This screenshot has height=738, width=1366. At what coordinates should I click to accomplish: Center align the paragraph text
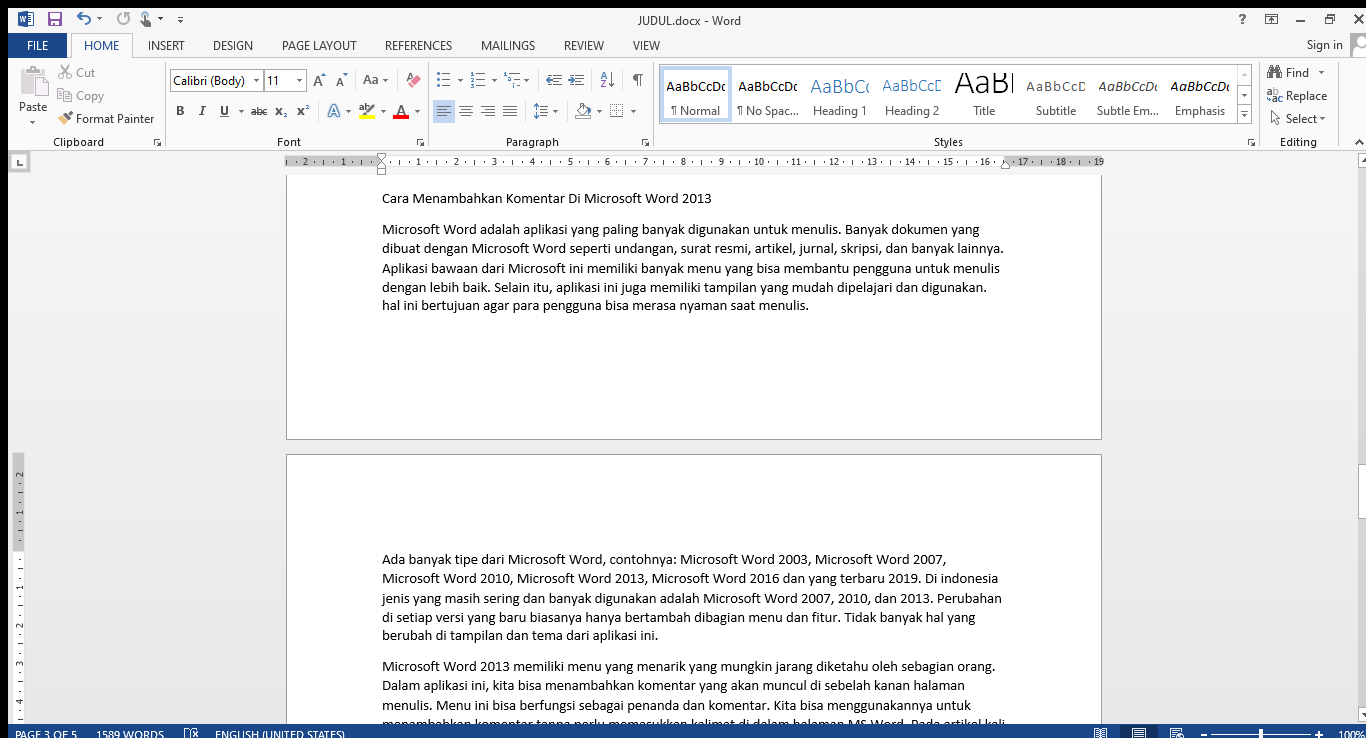click(x=466, y=111)
